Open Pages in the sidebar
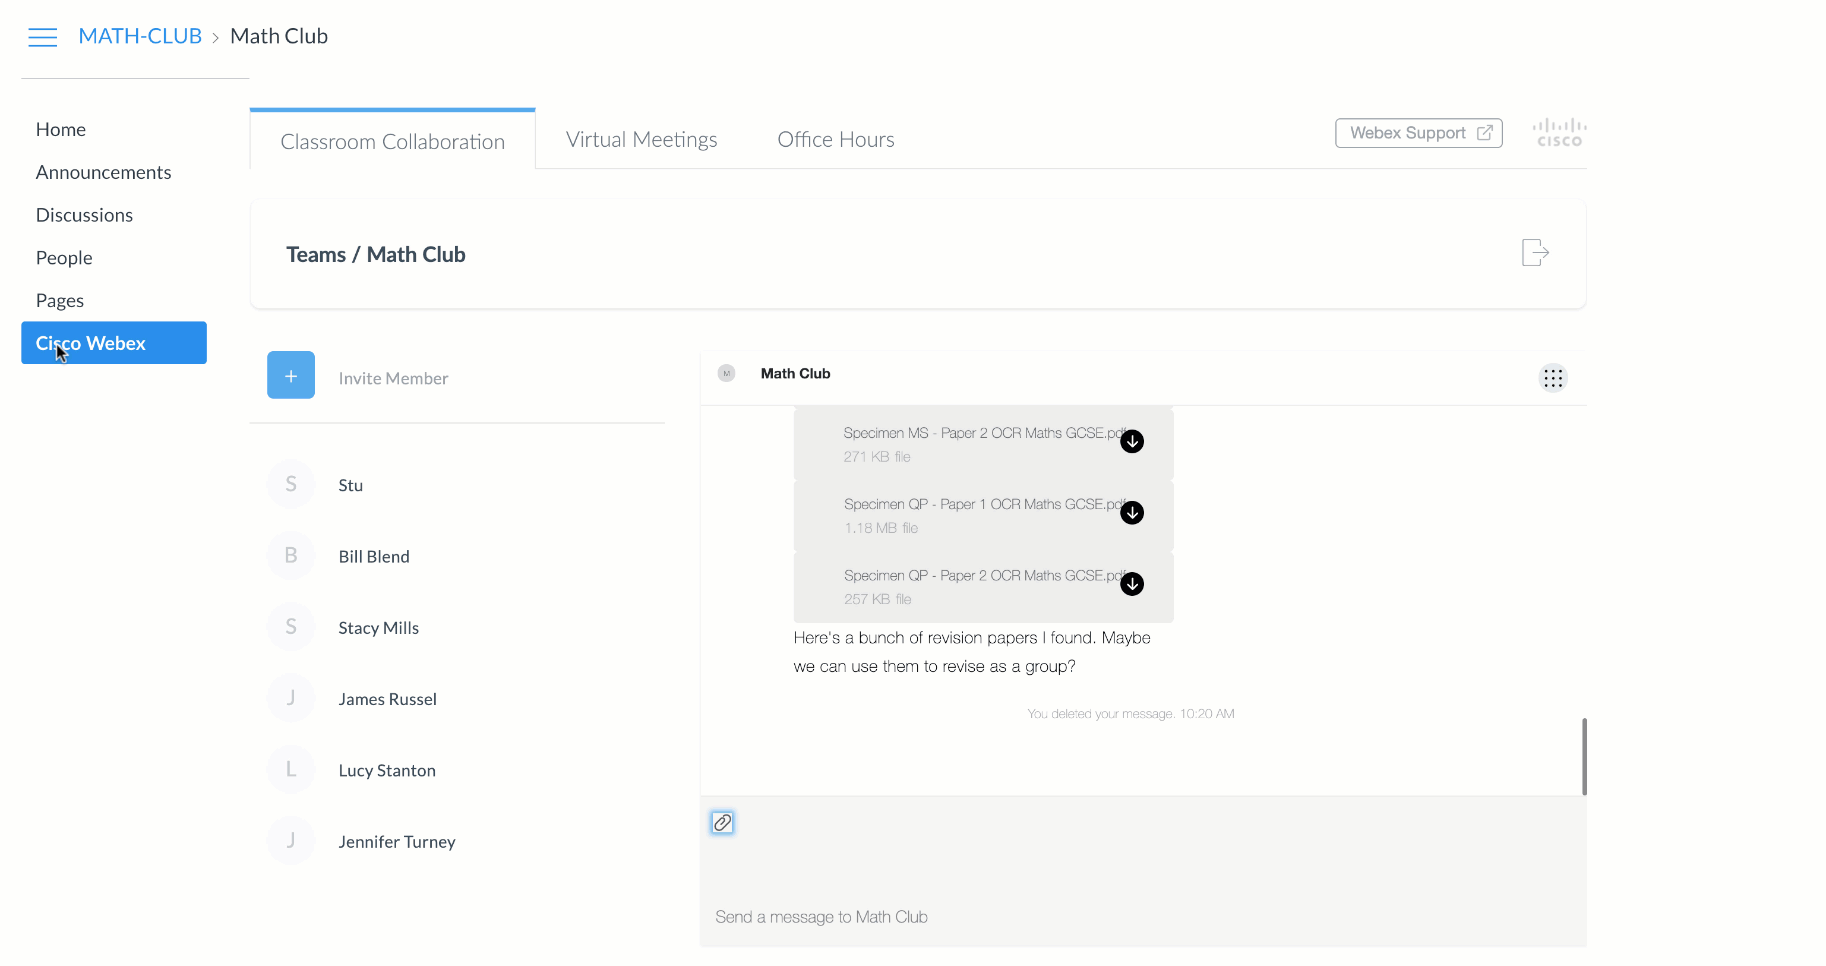The height and width of the screenshot is (966, 1826). (x=60, y=301)
